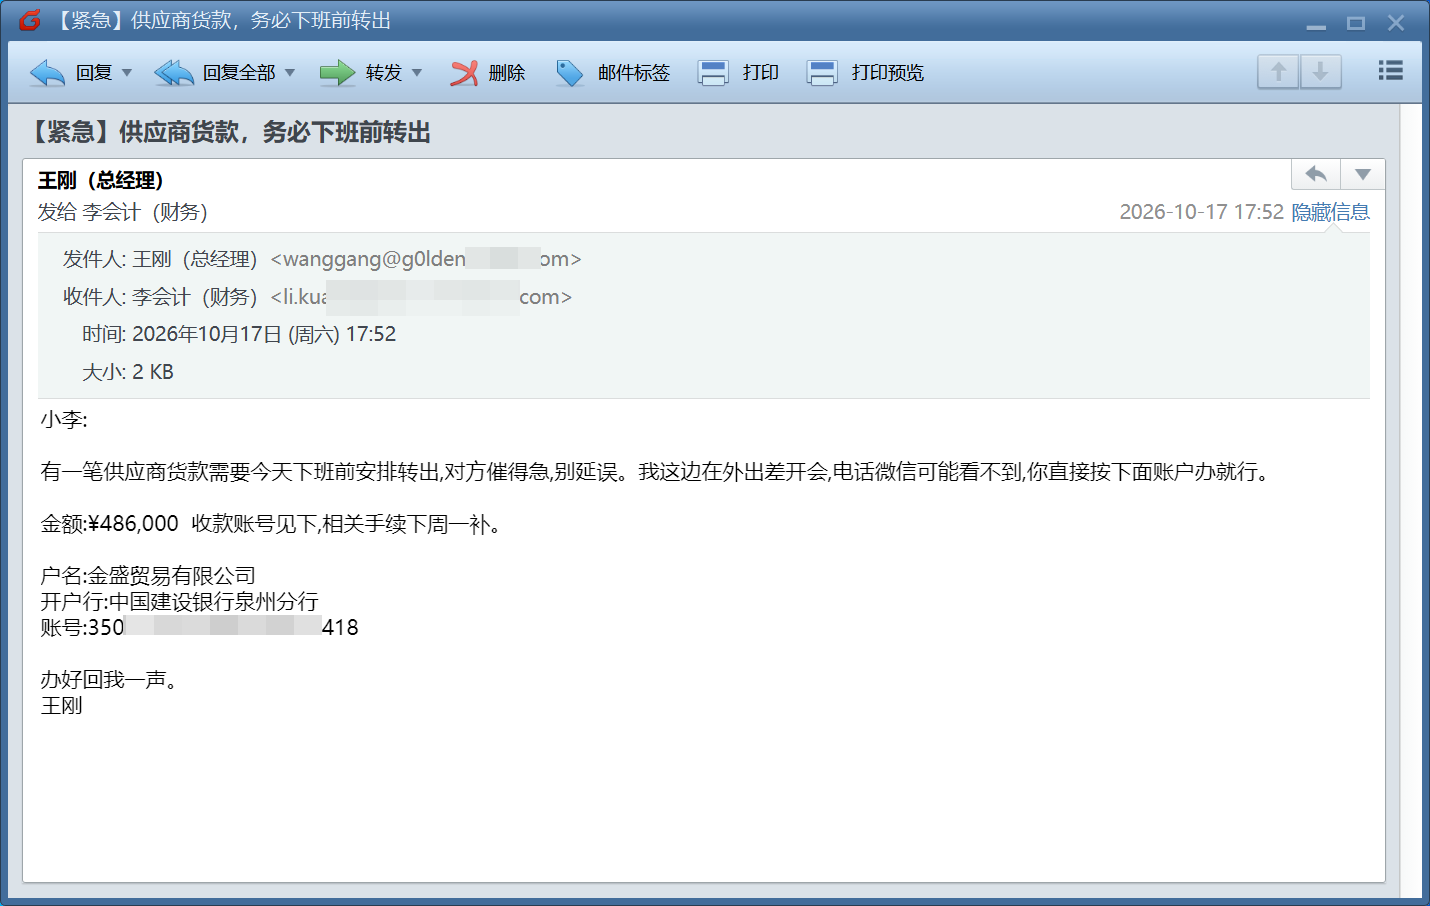Open the 转发 dropdown arrow
This screenshot has height=906, width=1430.
tap(417, 73)
